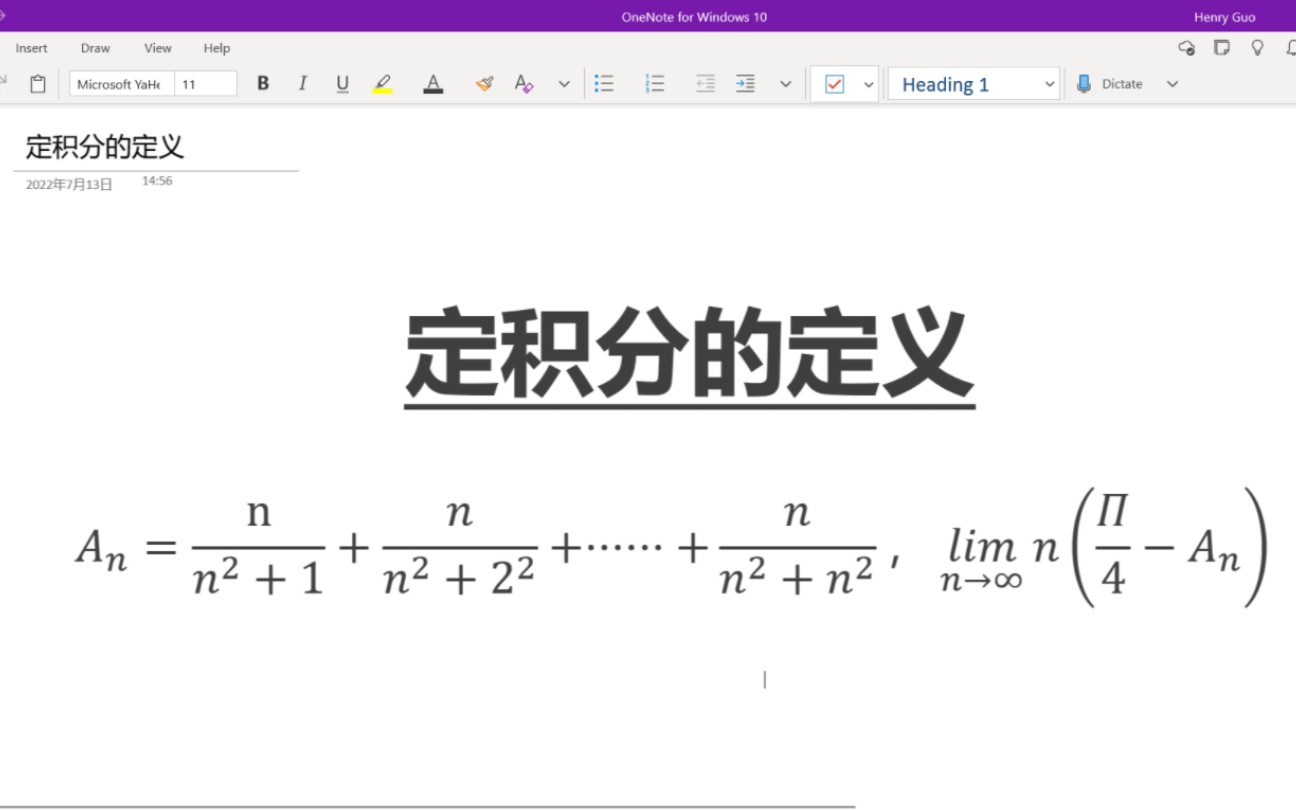
Task: Click the cloud sync status icon
Action: tap(1187, 48)
